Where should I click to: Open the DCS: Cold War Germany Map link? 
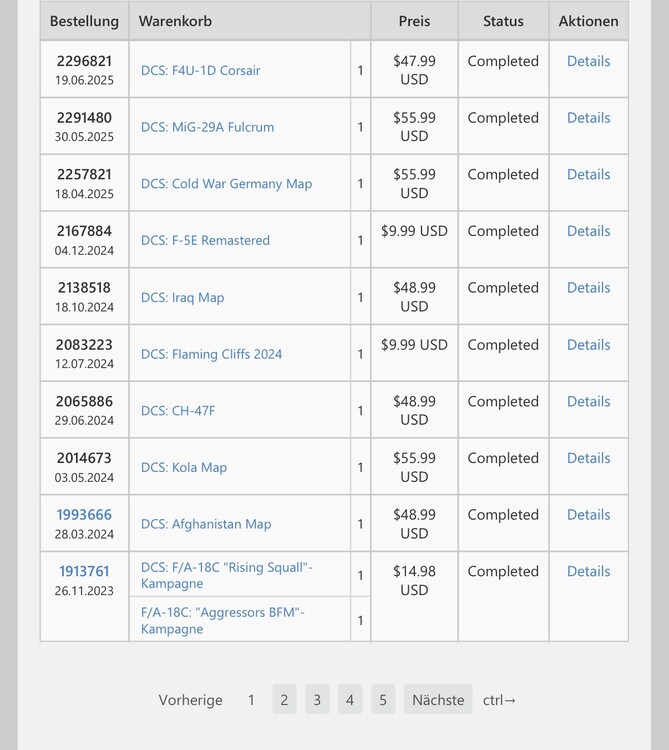(x=226, y=184)
